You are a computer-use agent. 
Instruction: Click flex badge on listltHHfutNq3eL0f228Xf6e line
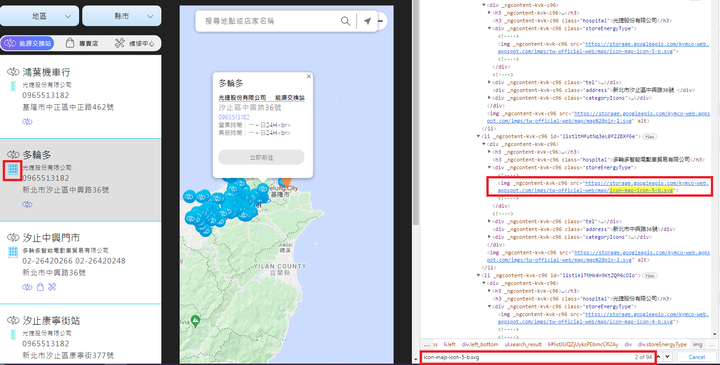[x=649, y=136]
